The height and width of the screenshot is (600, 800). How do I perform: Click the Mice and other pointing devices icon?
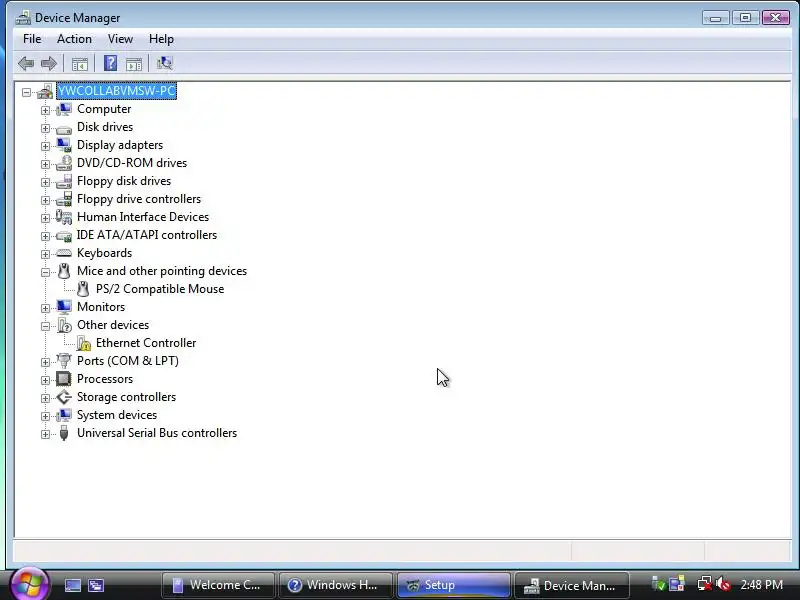point(64,271)
